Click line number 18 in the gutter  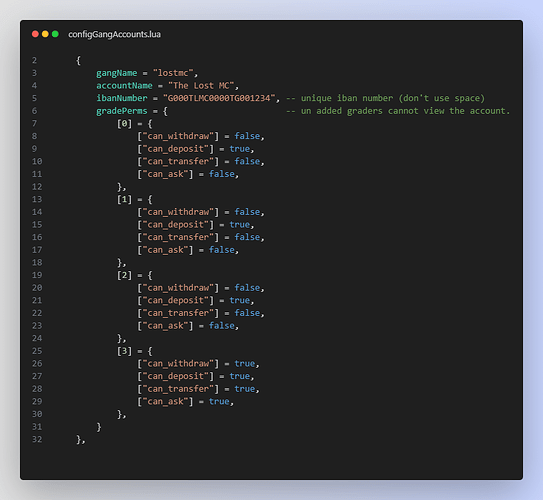(x=37, y=262)
